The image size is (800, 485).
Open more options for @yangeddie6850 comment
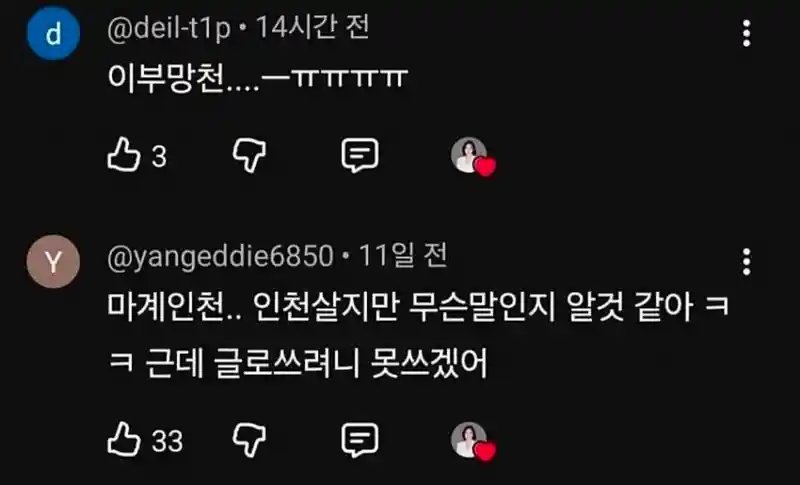[746, 262]
